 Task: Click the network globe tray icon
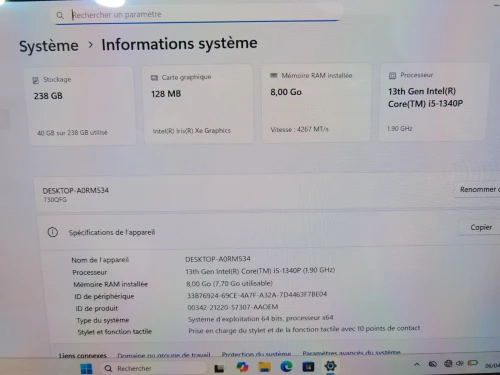pyautogui.click(x=448, y=363)
